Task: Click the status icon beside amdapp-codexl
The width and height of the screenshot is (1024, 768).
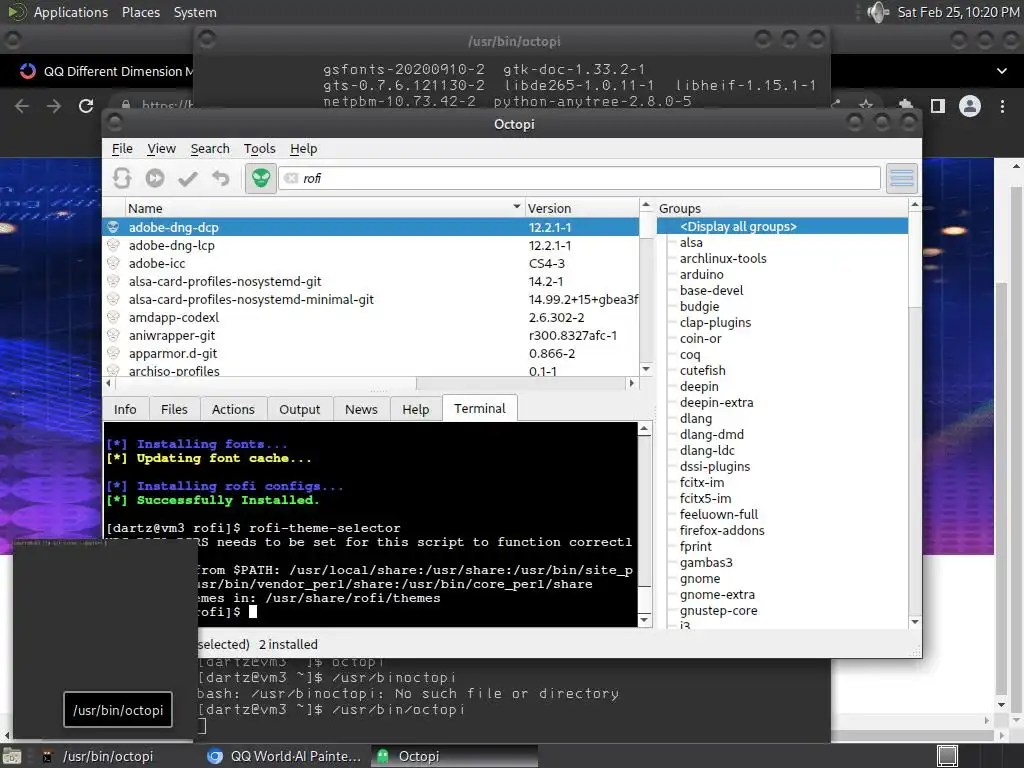Action: click(113, 317)
